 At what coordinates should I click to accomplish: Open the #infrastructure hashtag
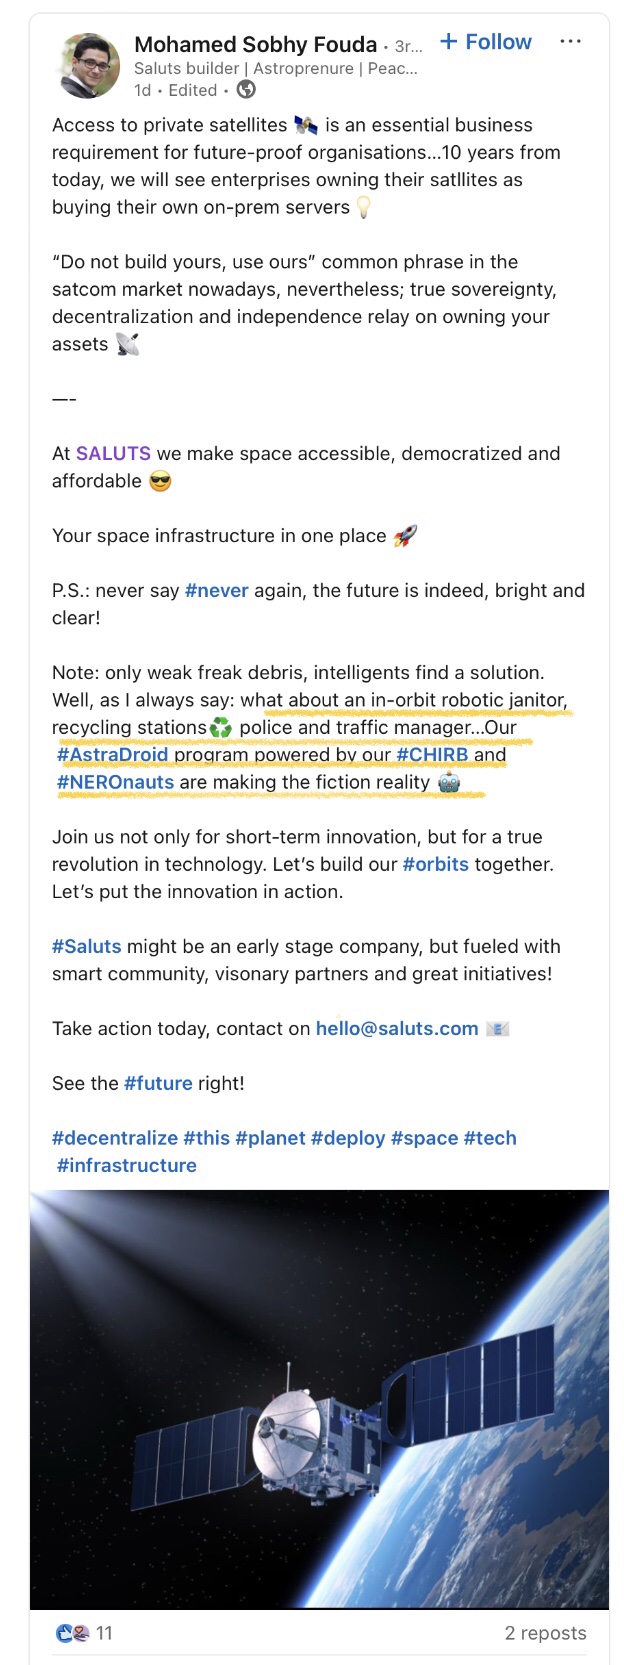(126, 1165)
